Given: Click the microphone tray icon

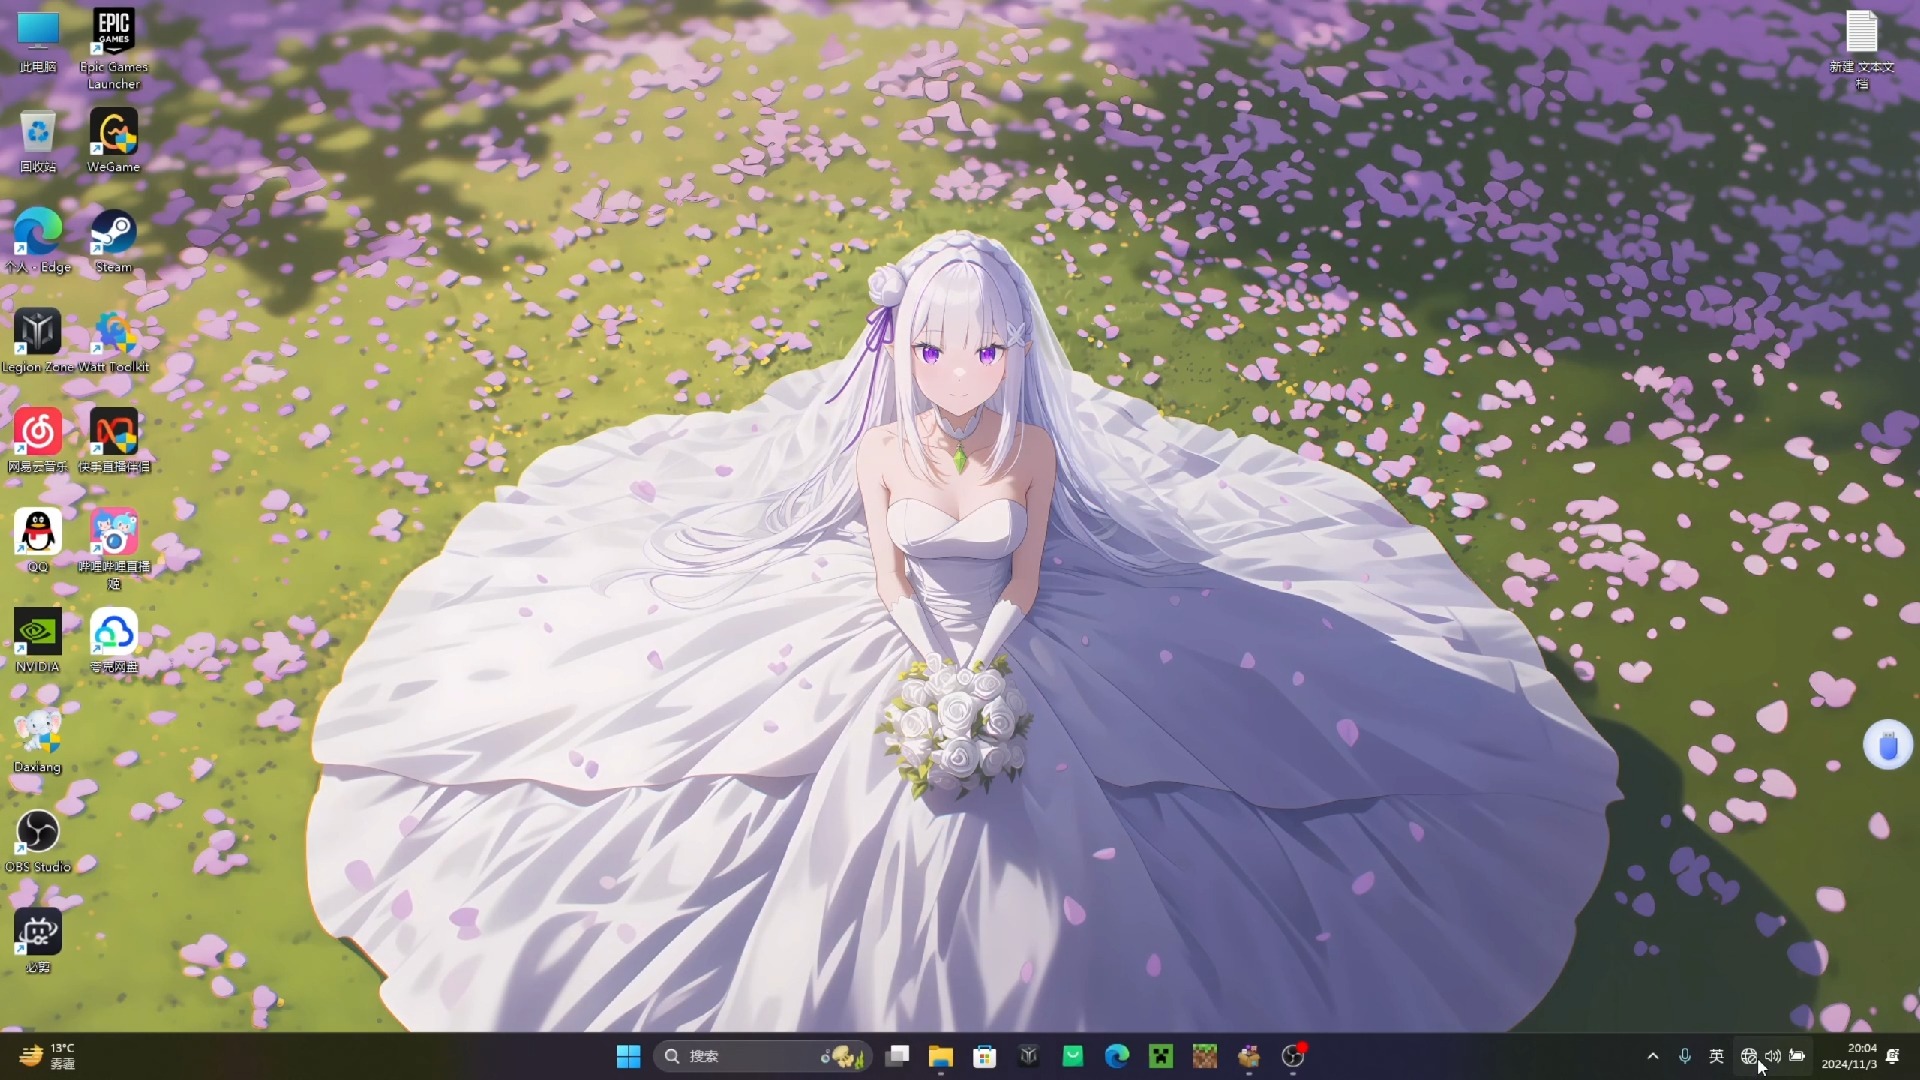Looking at the screenshot, I should [x=1685, y=1056].
